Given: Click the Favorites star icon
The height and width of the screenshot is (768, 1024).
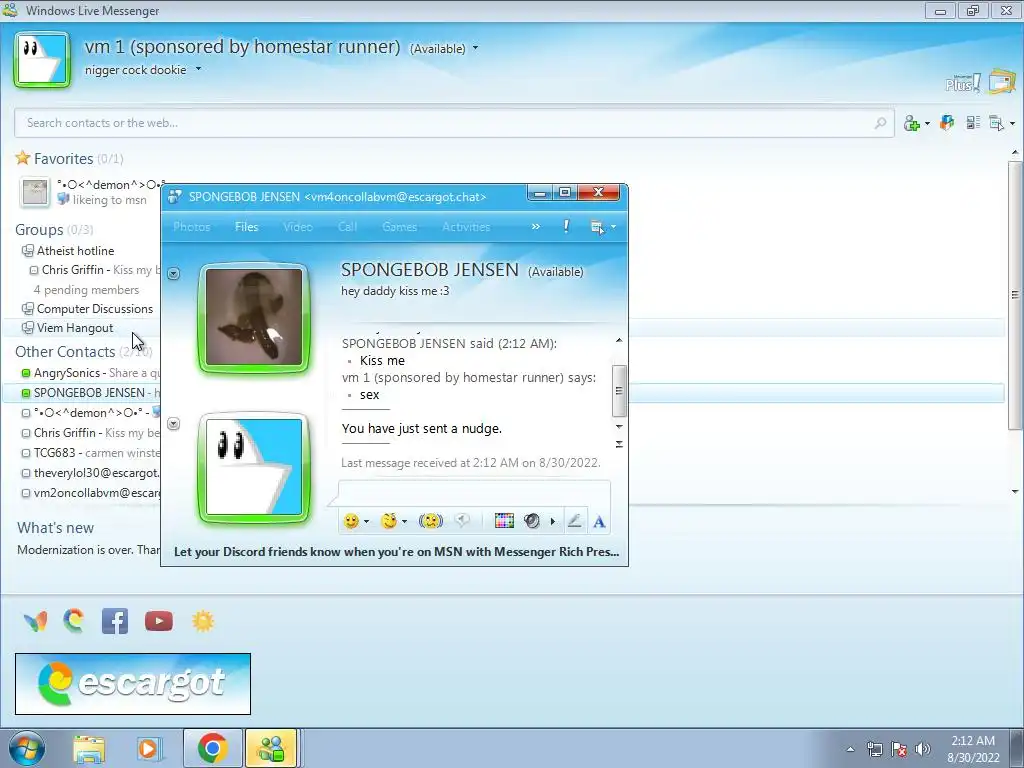Looking at the screenshot, I should 23,158.
